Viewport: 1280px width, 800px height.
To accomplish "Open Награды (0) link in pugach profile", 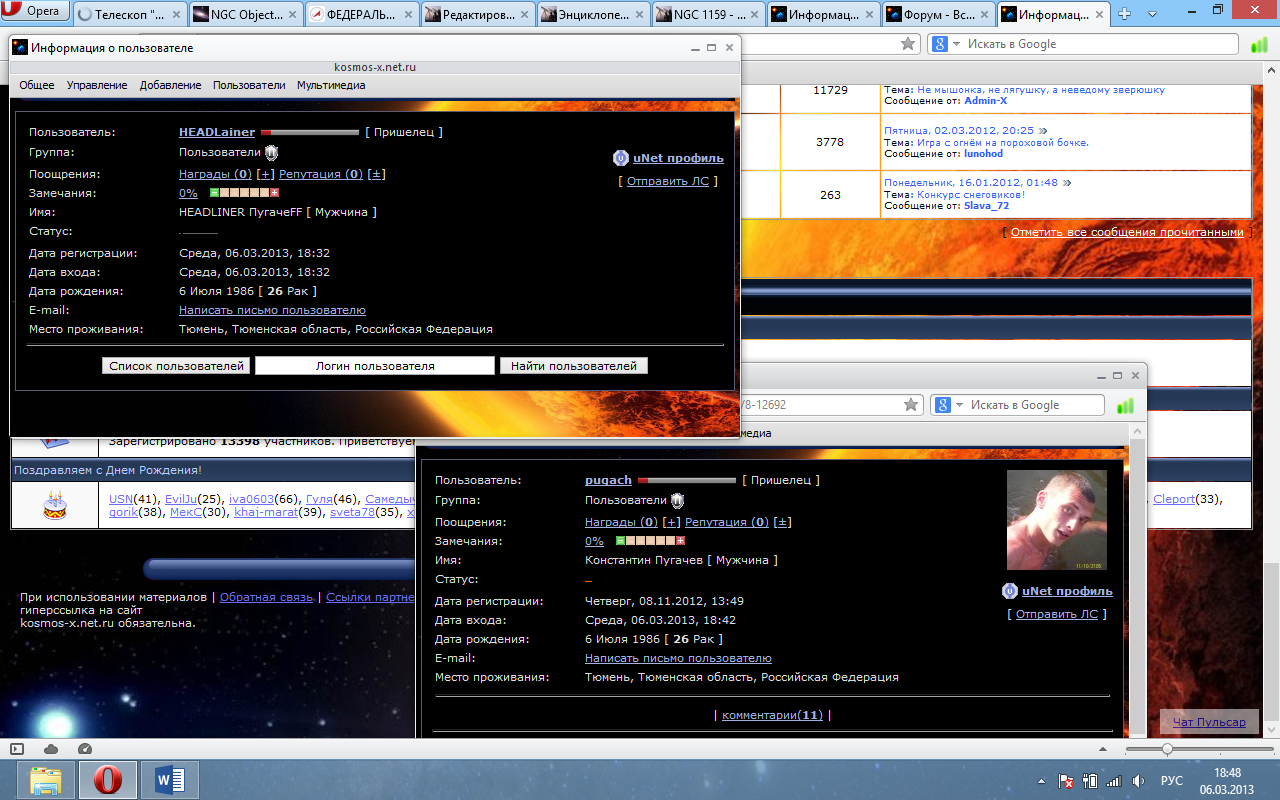I will 621,522.
